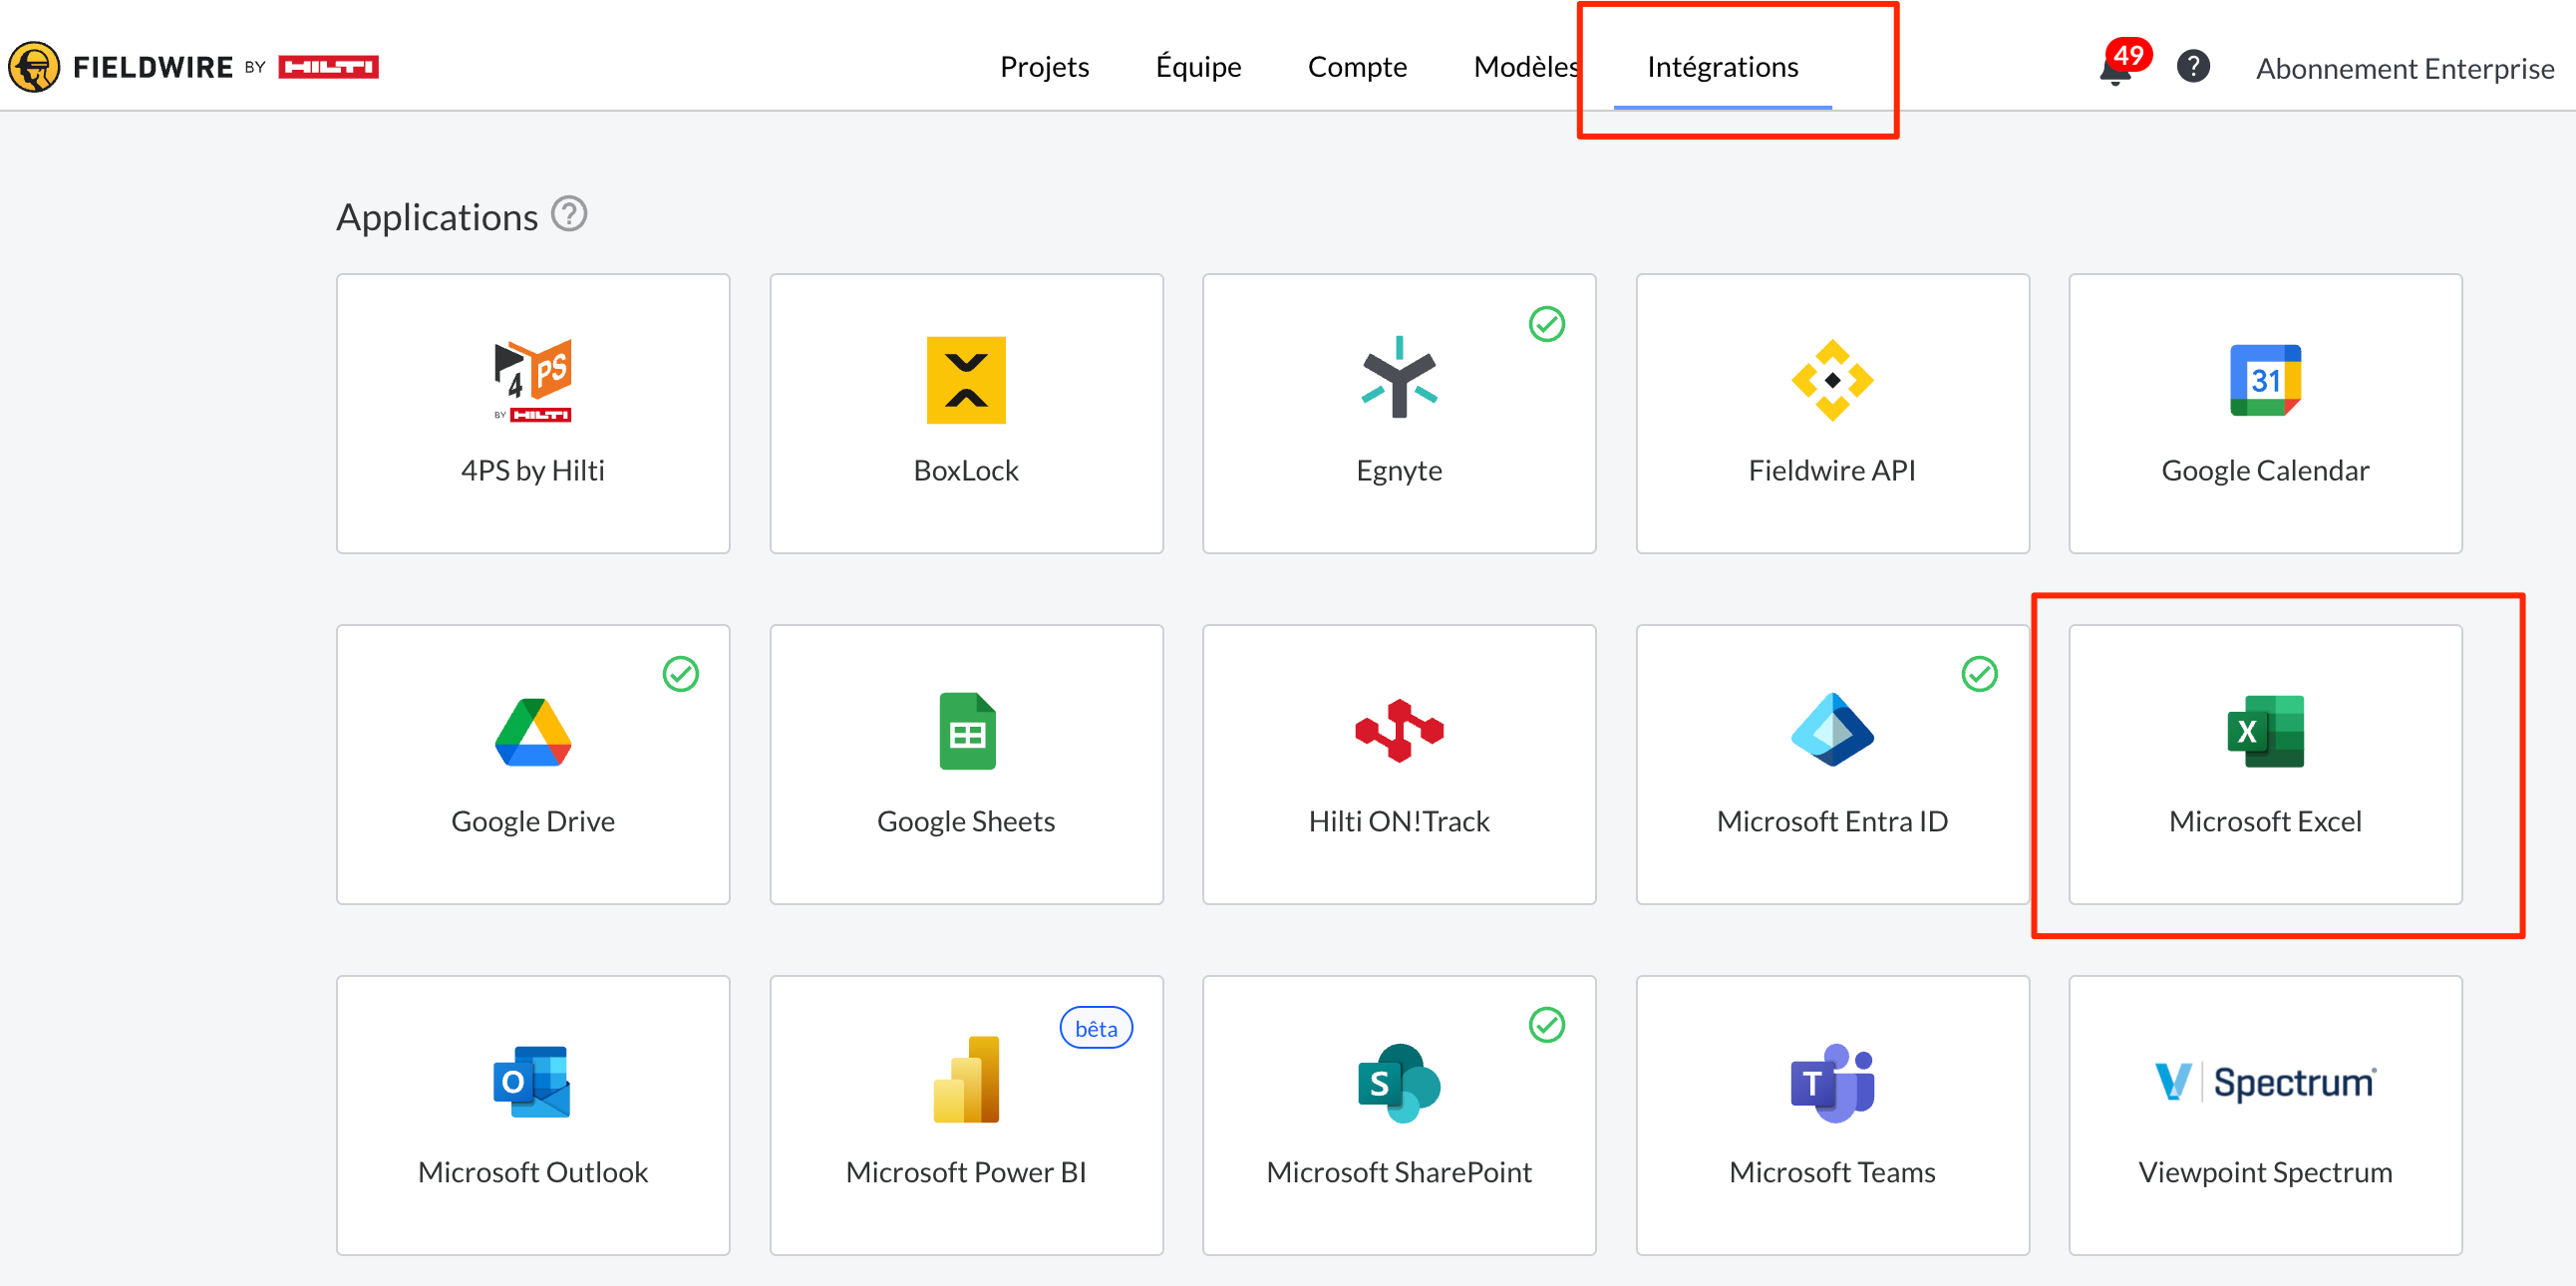Click the Microsoft Excel label

2265,821
